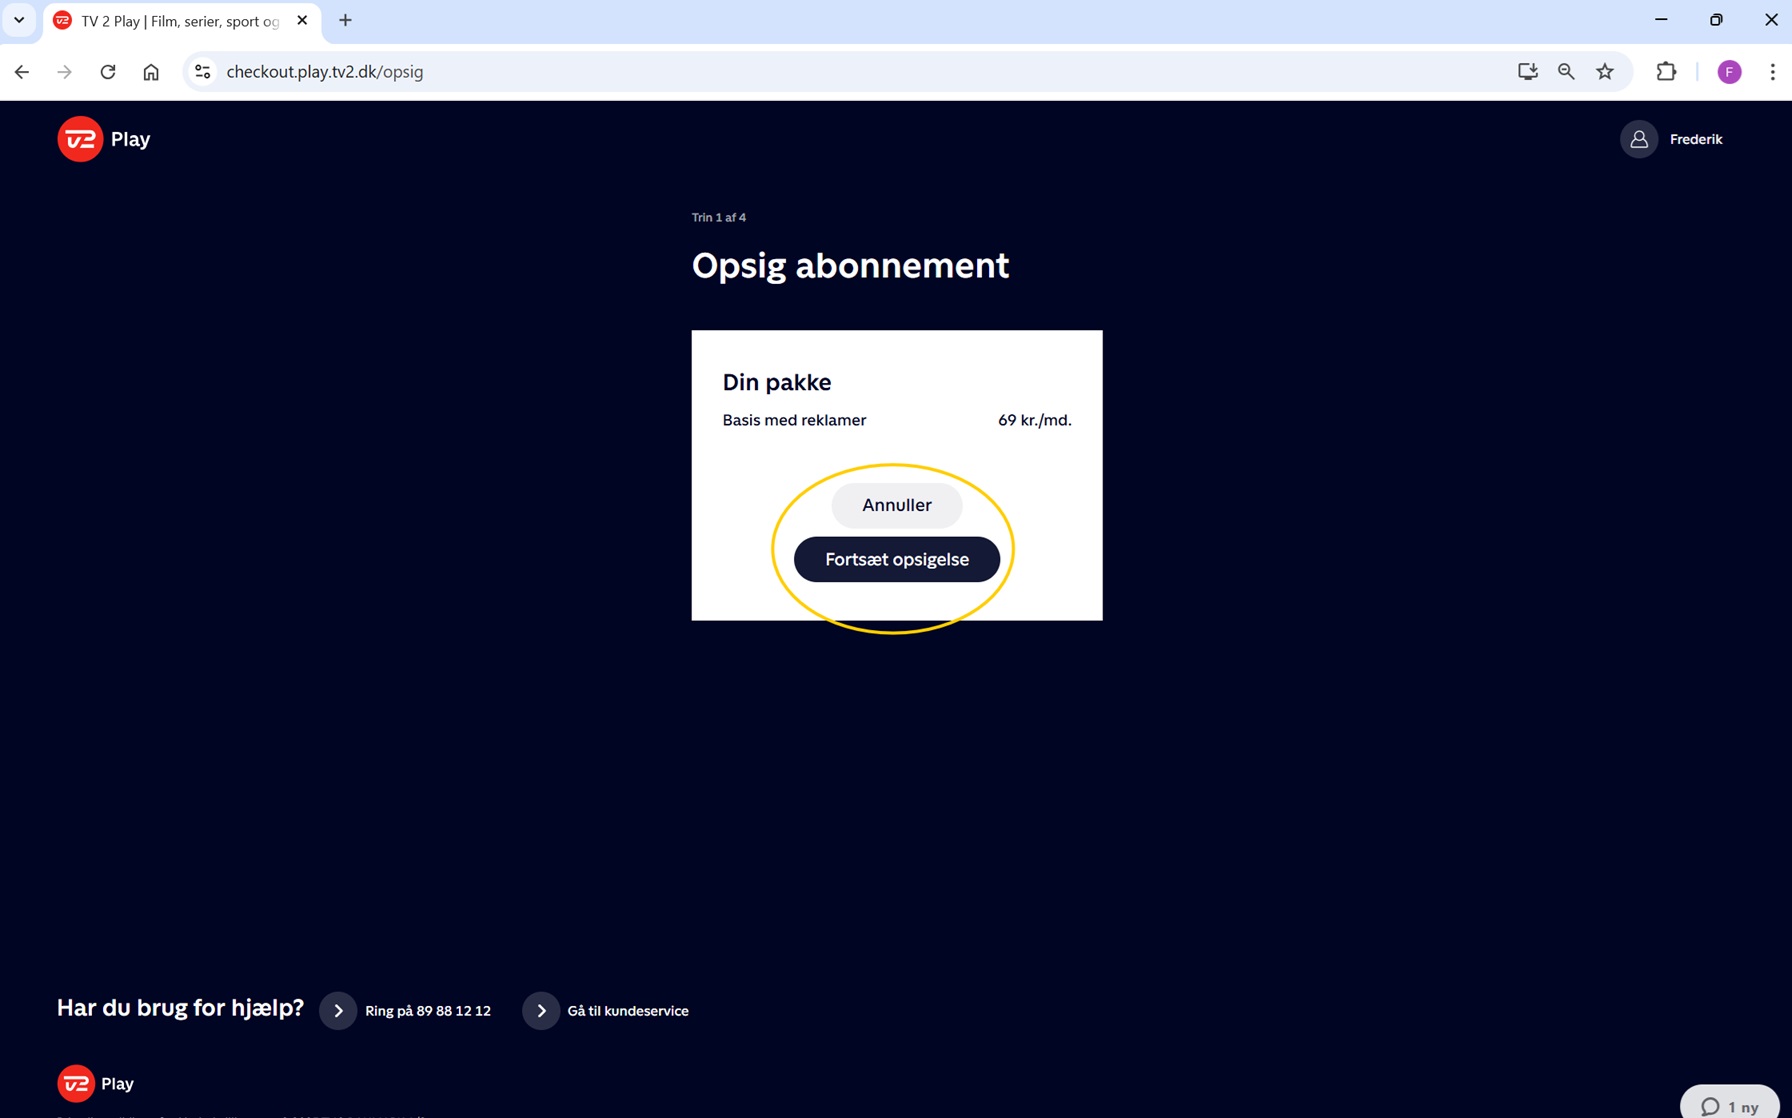This screenshot has width=1792, height=1118.
Task: Click the chevron beside Ring på 89 88 12 12
Action: coord(338,1011)
